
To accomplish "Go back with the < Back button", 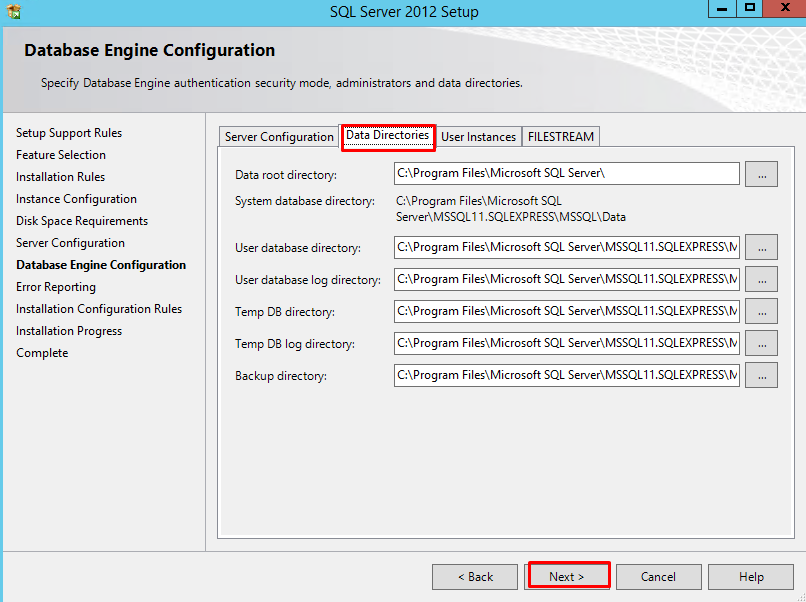I will [474, 577].
